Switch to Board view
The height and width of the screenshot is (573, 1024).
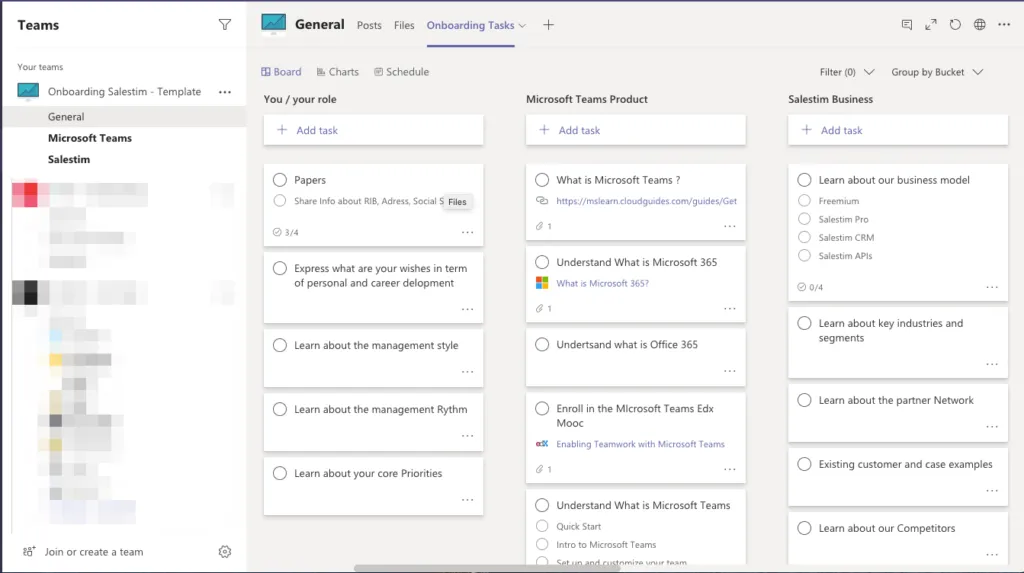pyautogui.click(x=281, y=72)
